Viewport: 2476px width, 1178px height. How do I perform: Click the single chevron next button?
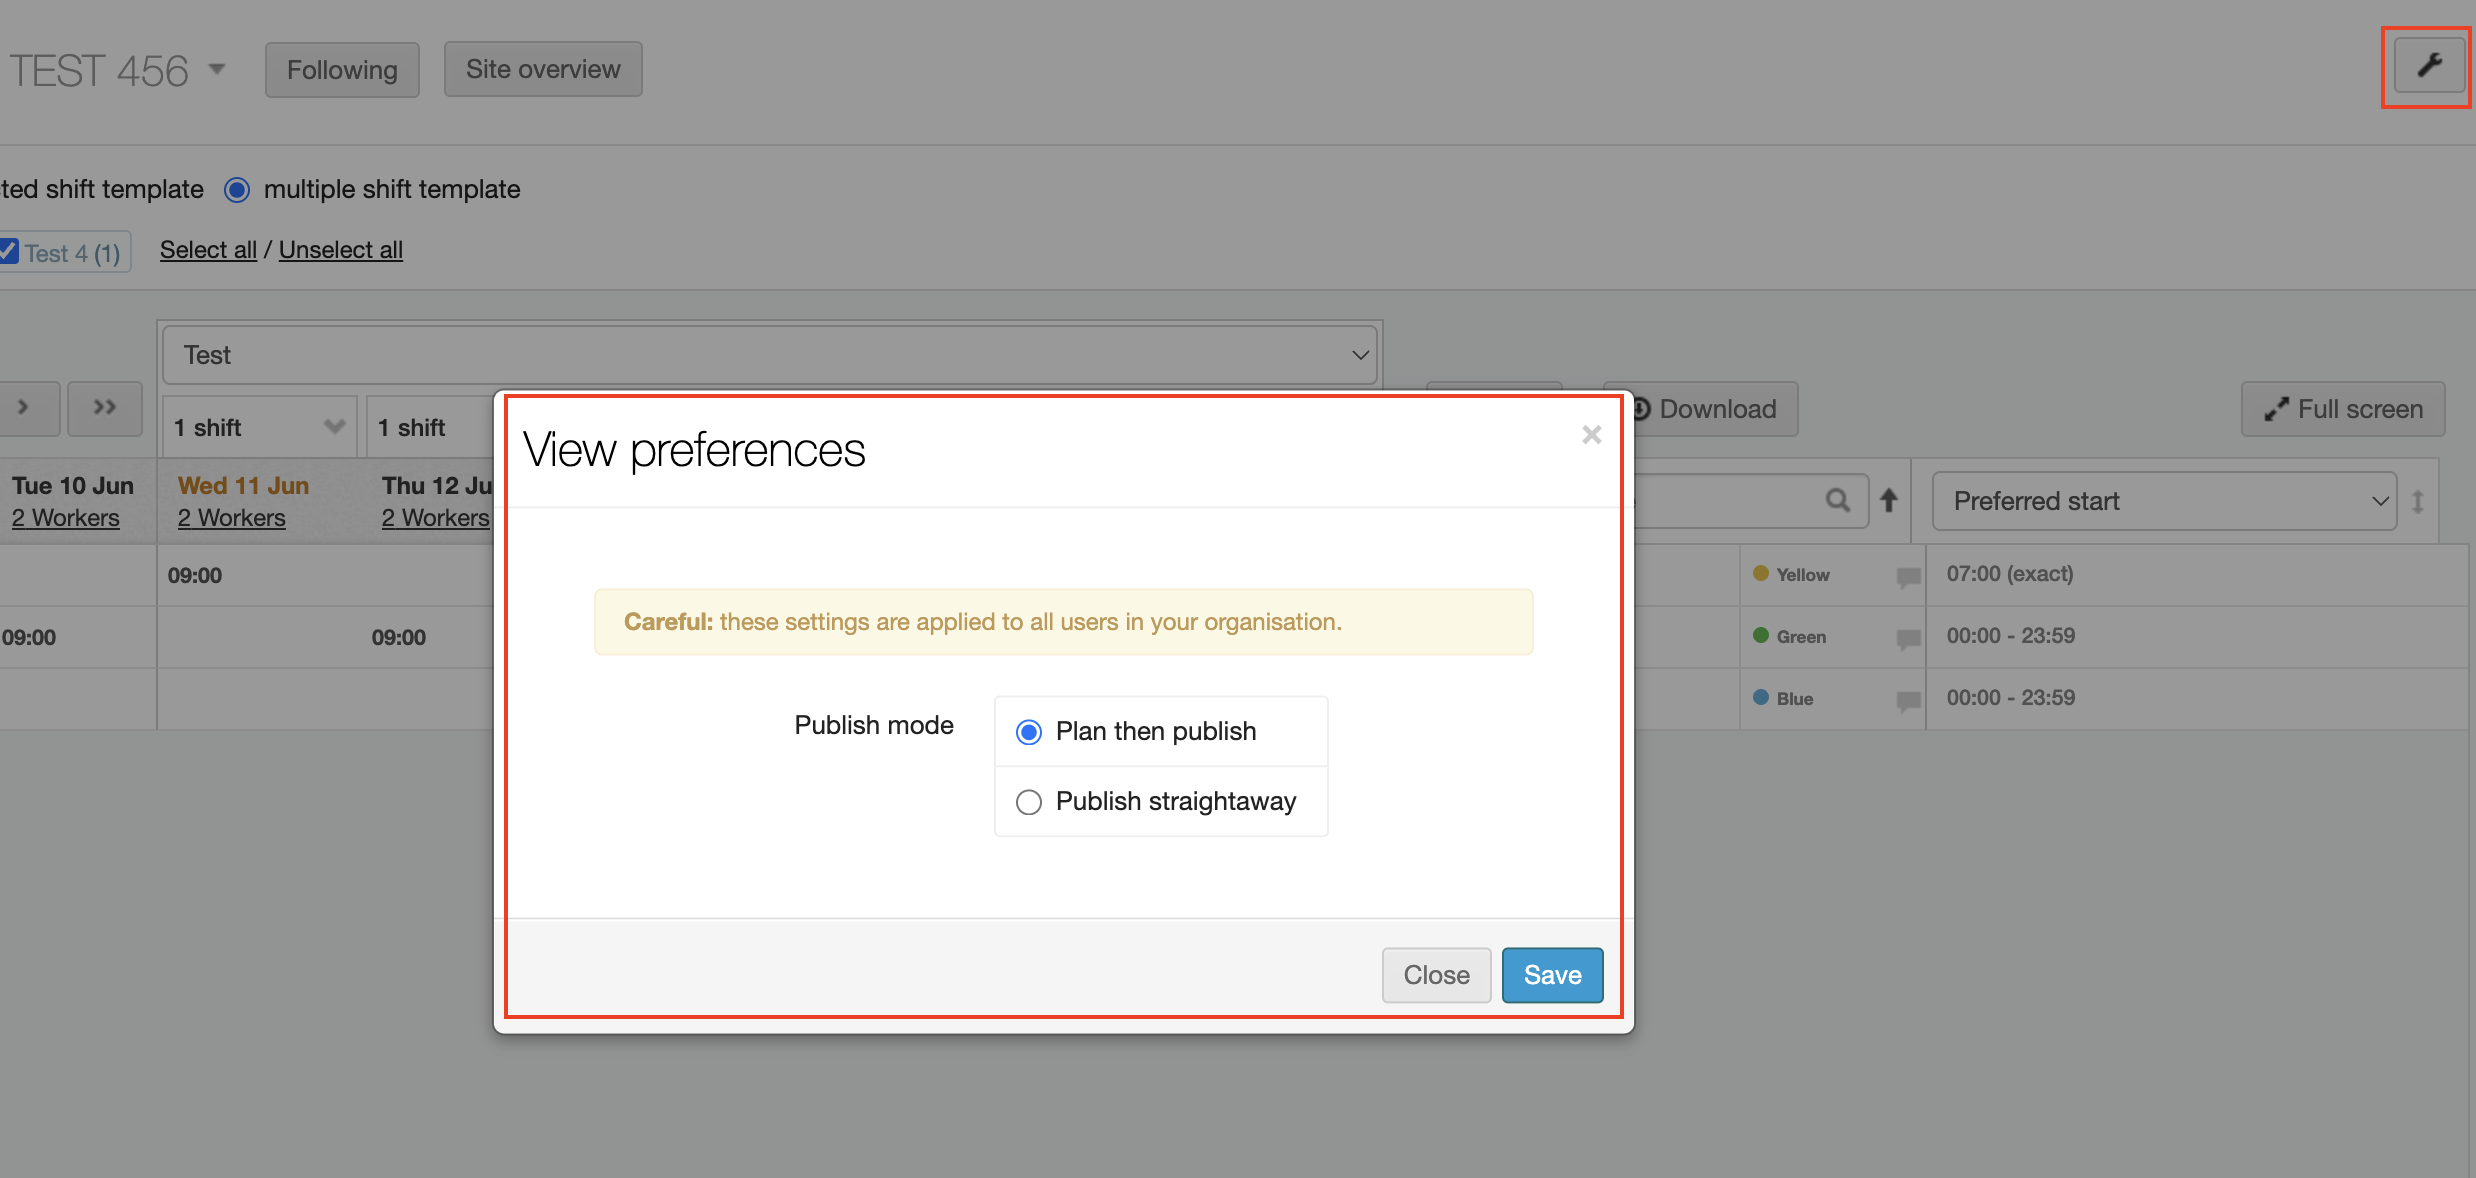(x=24, y=407)
